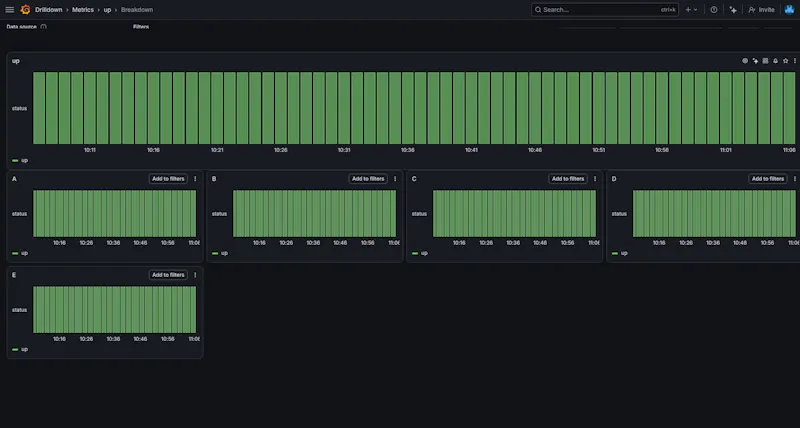
Task: Click sparkle icon in up panel toolbar
Action: (755, 61)
